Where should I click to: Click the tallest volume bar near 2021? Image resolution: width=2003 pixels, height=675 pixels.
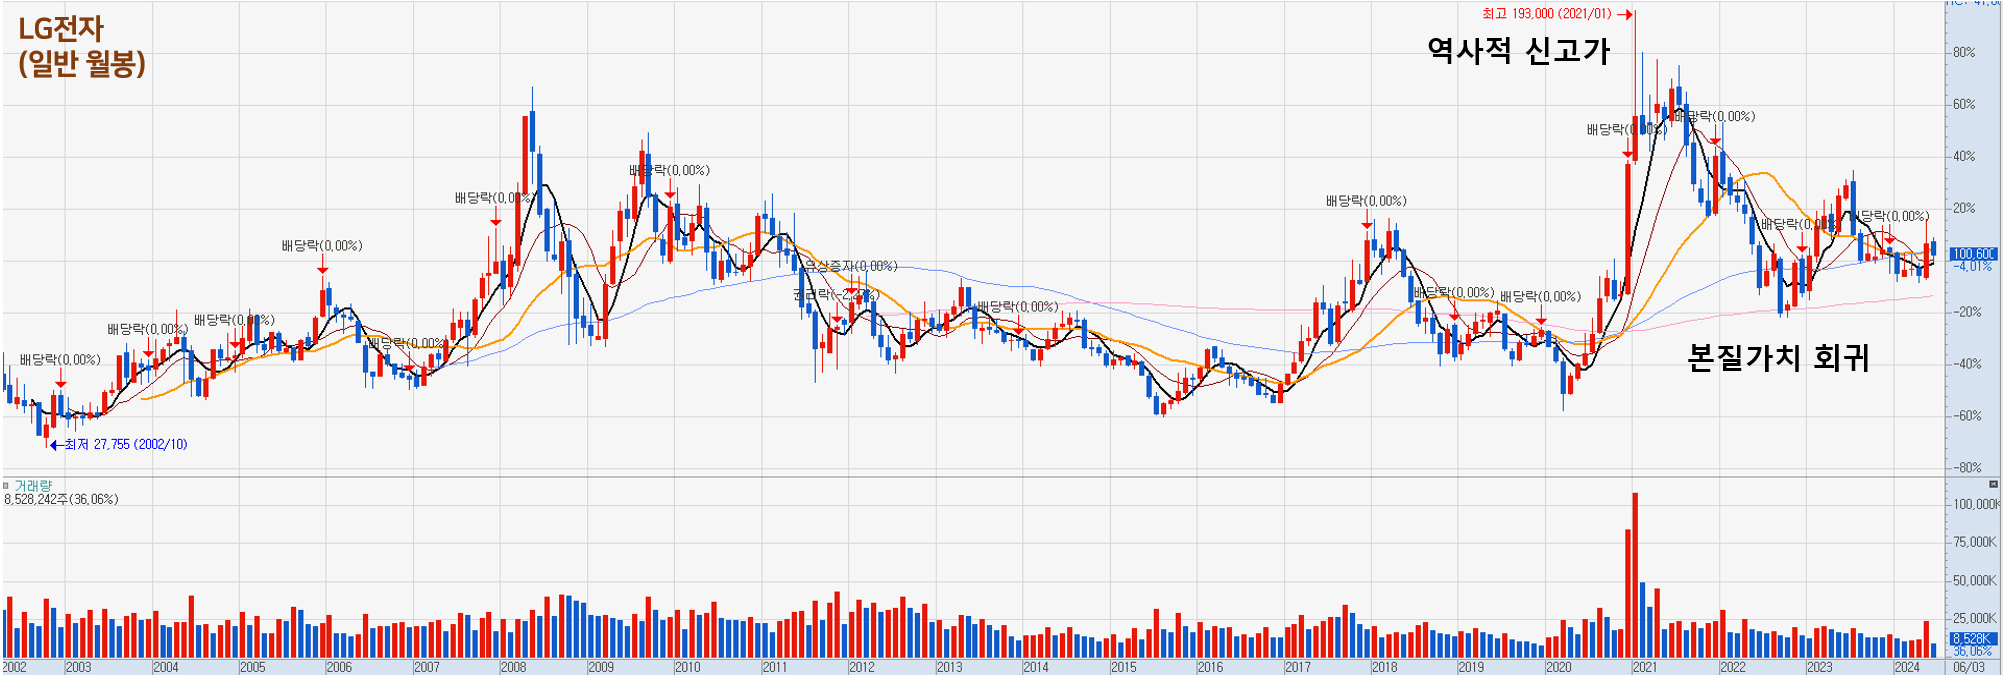1635,575
